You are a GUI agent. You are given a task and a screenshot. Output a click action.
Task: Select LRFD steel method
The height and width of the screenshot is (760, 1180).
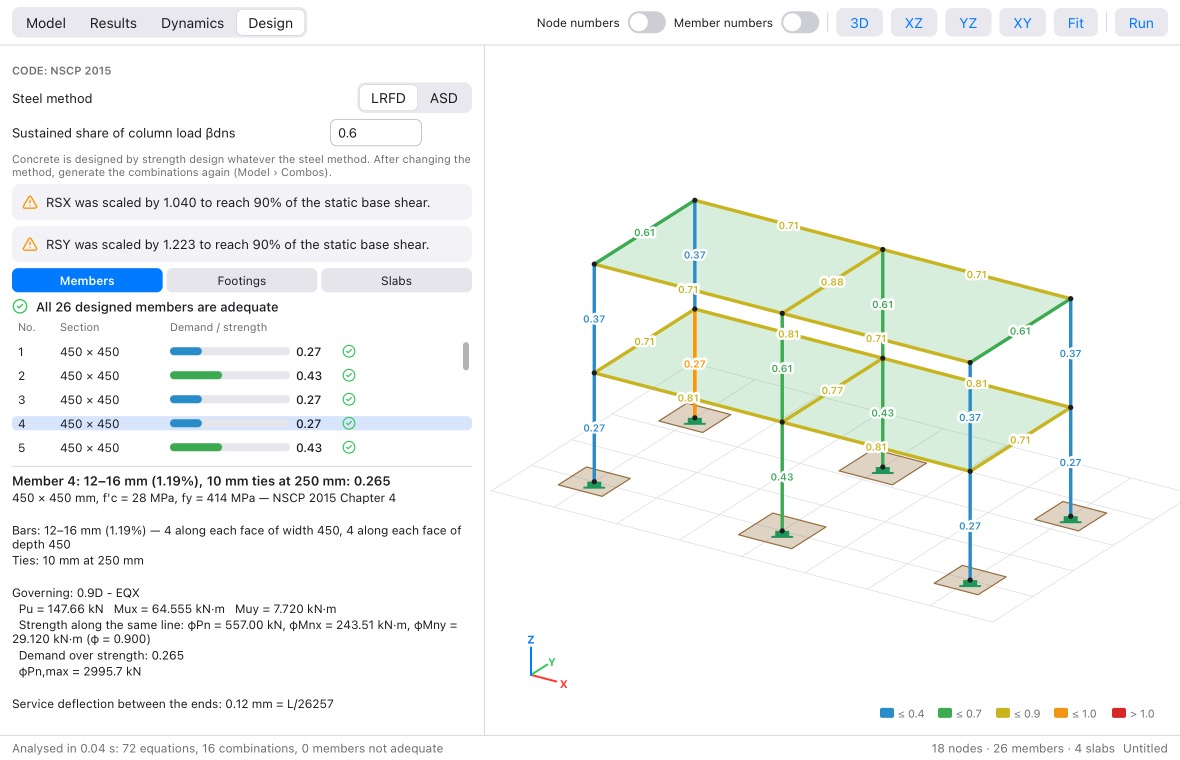click(x=388, y=98)
